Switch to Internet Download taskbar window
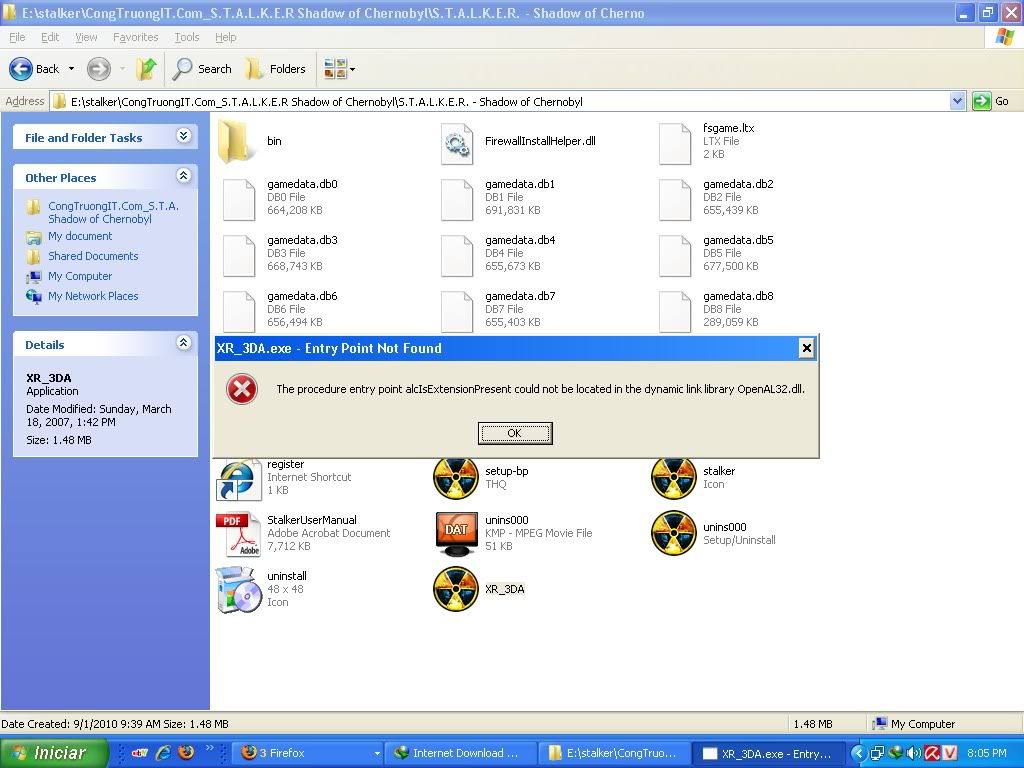Screen dimensions: 1024x768 click(462, 753)
